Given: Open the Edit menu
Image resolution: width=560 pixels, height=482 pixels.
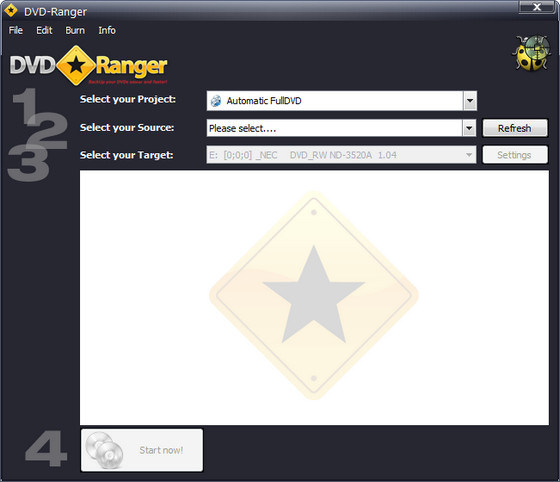Looking at the screenshot, I should pyautogui.click(x=44, y=30).
